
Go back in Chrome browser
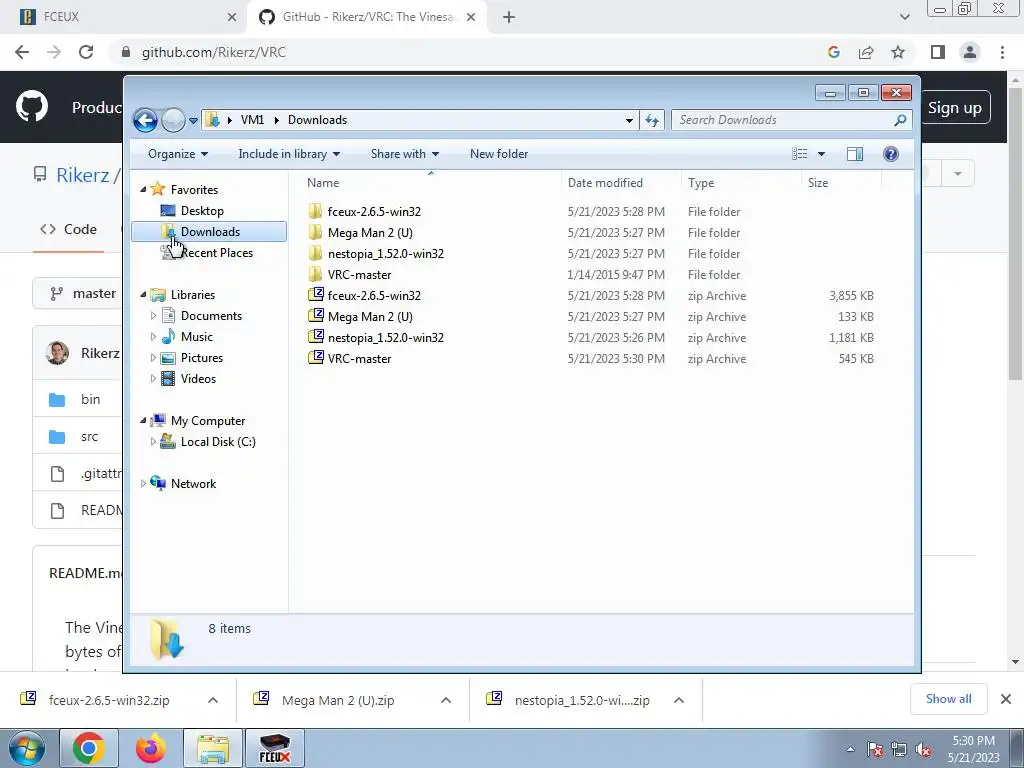tap(22, 52)
